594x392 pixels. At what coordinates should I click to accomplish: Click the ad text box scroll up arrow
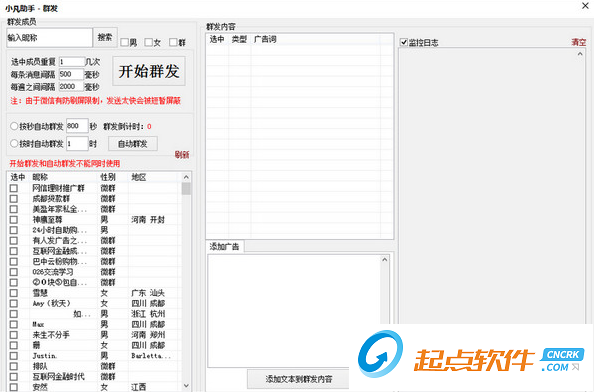coord(385,259)
